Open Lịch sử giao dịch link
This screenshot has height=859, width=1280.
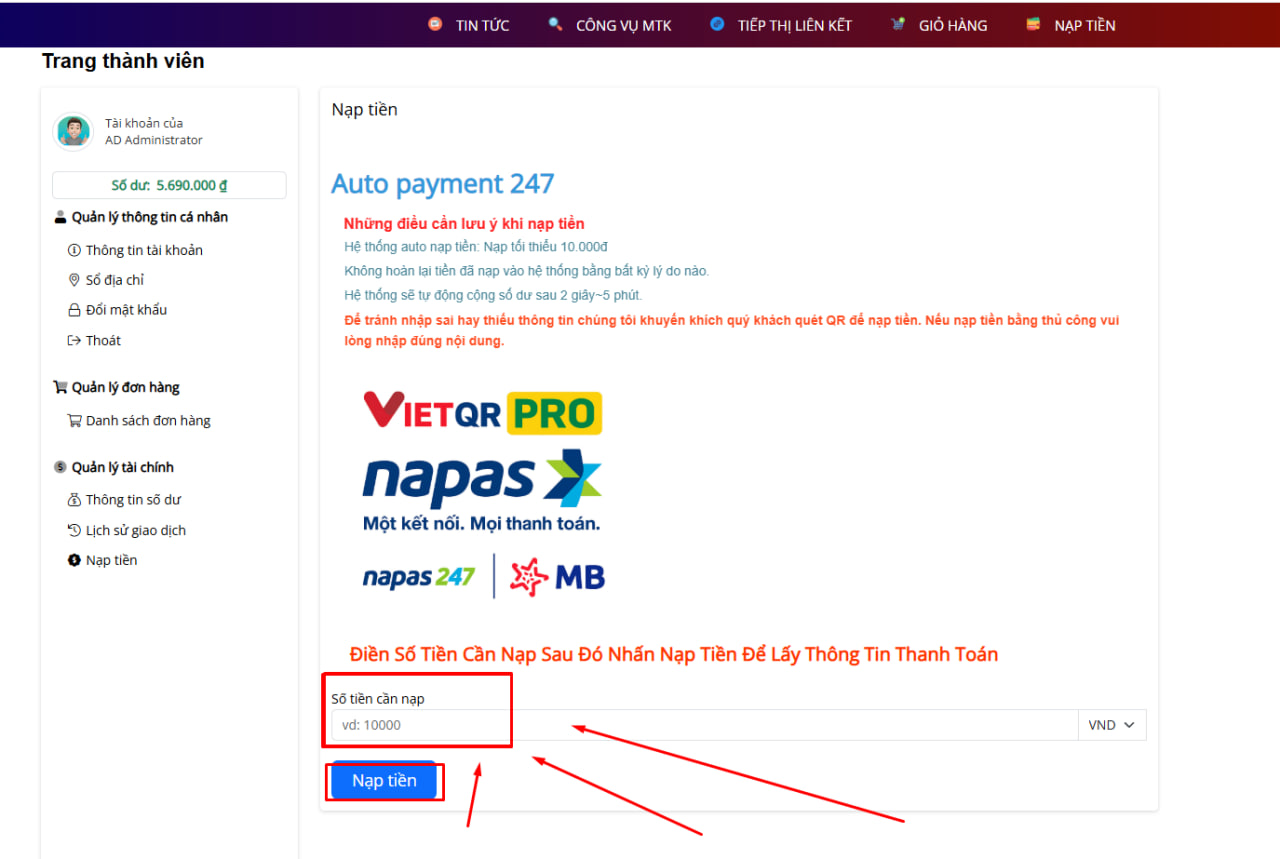[x=136, y=530]
